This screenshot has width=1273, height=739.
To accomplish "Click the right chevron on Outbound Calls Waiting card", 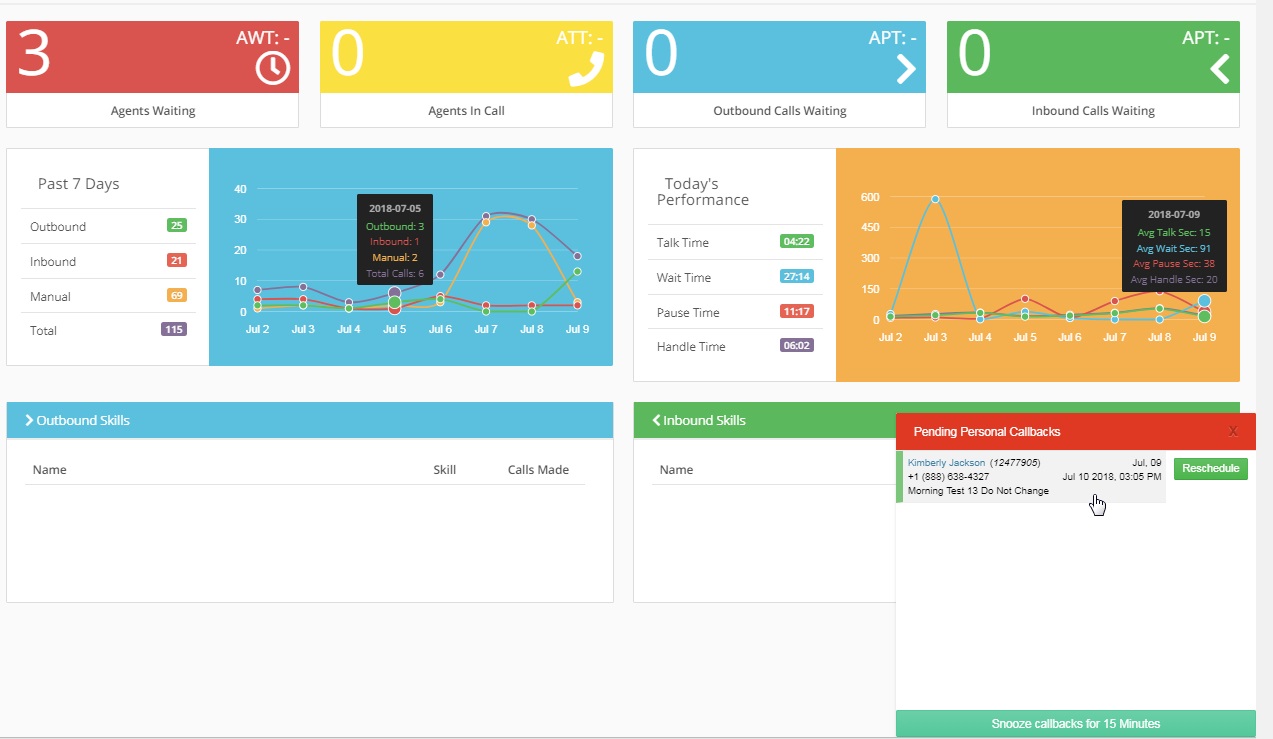I will click(x=906, y=68).
